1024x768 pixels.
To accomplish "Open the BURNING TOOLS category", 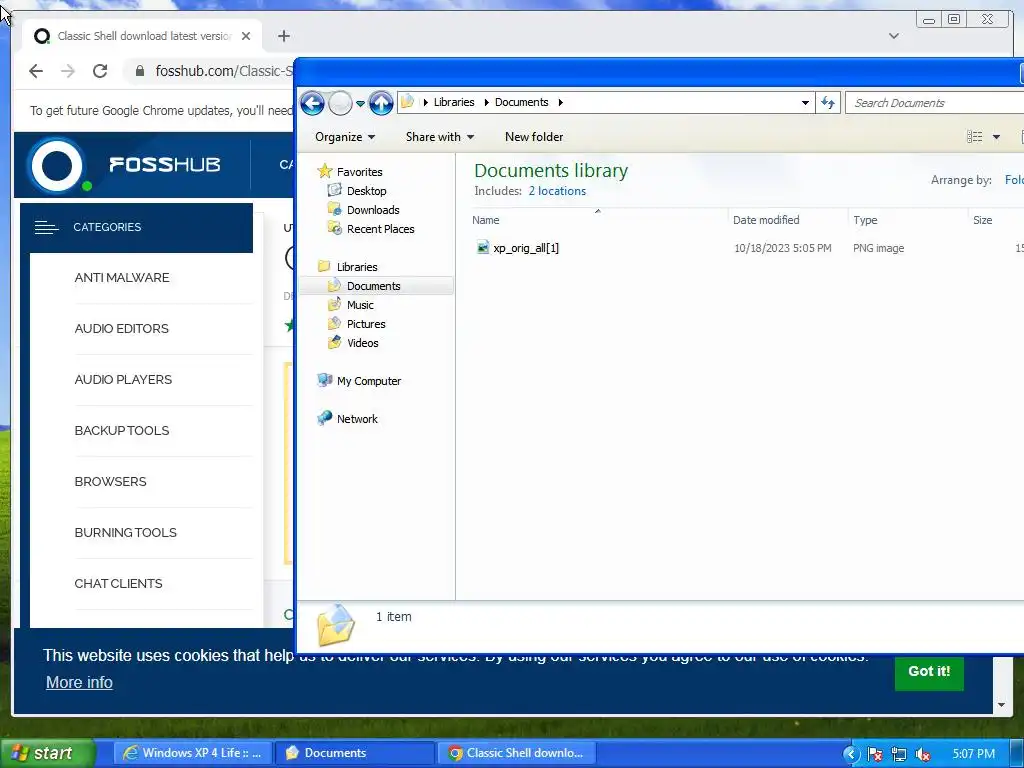I will coord(125,532).
